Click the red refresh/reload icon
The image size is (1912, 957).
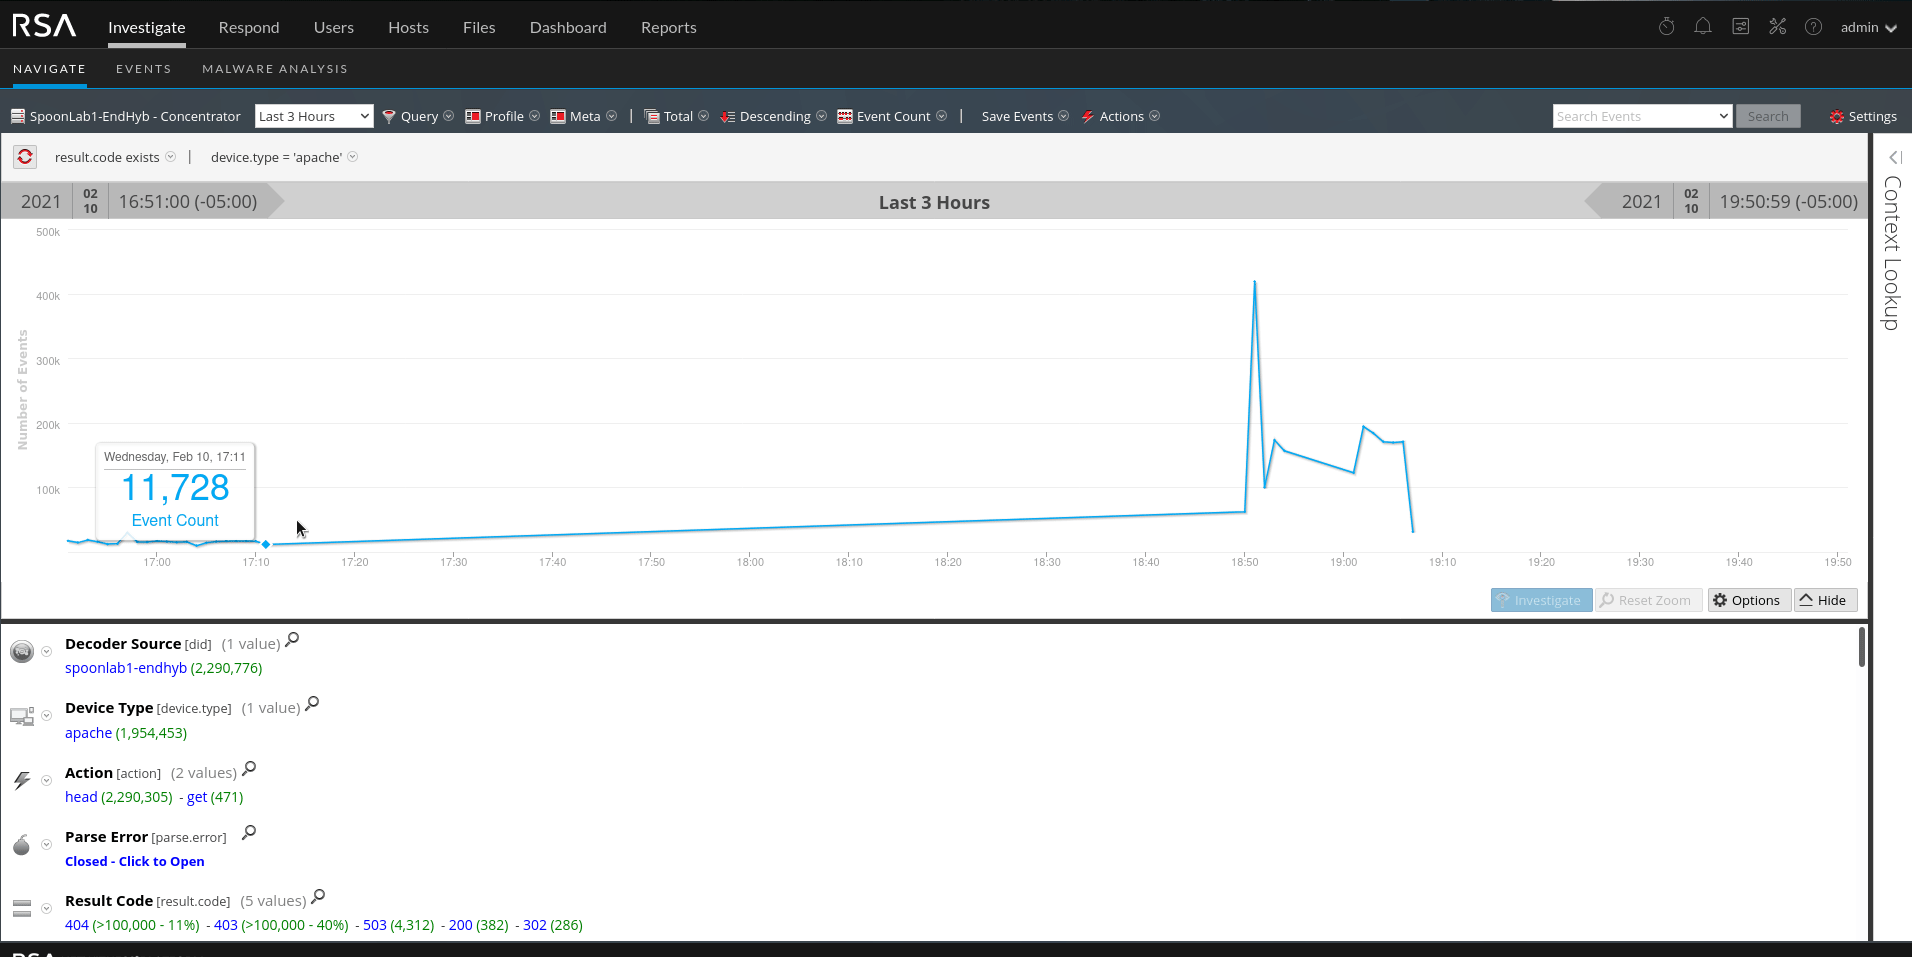(x=25, y=157)
